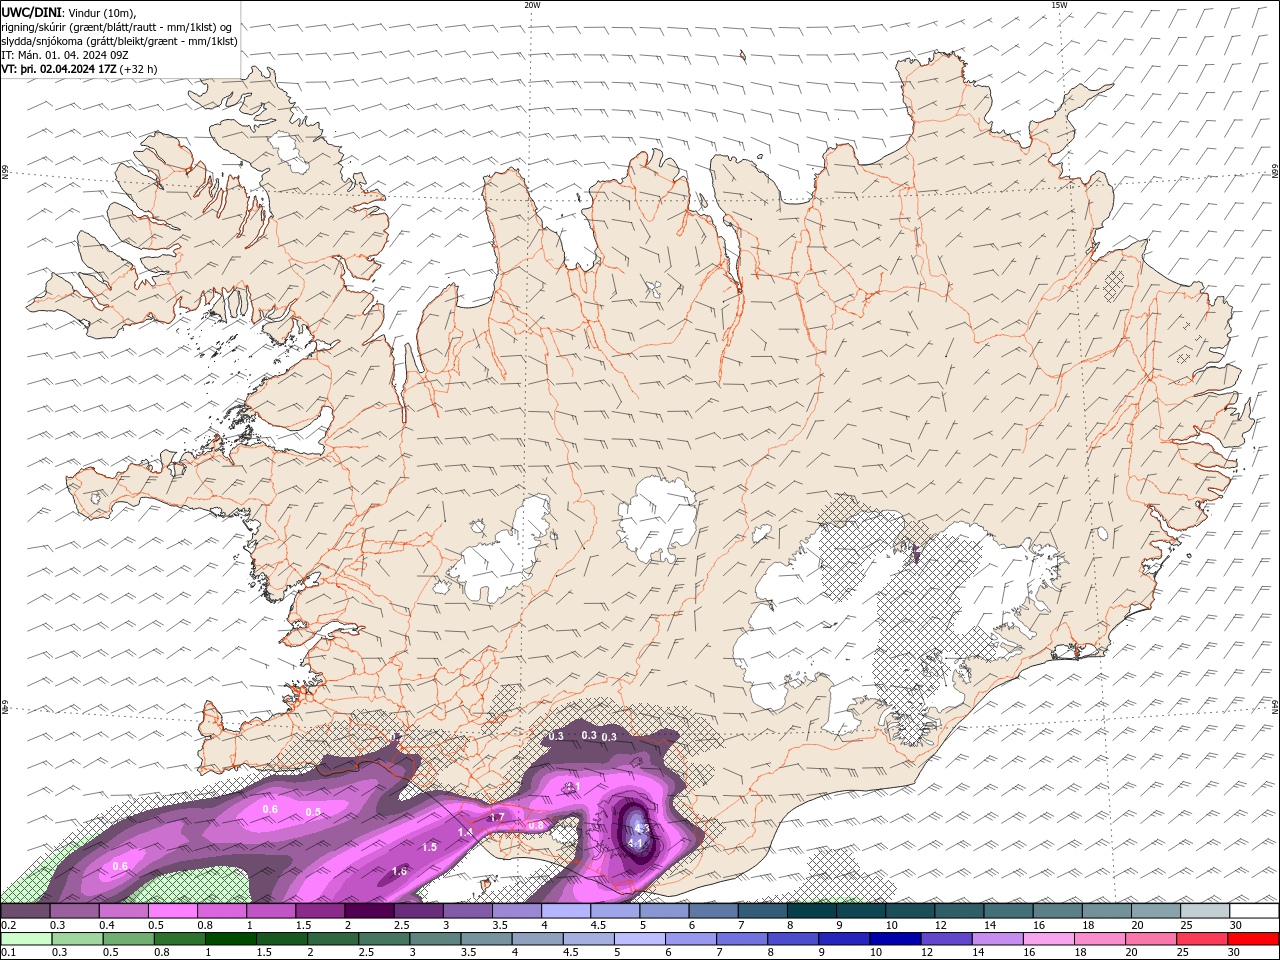
Task: Click the 1.4 snowfall value on the map
Action: coord(465,832)
